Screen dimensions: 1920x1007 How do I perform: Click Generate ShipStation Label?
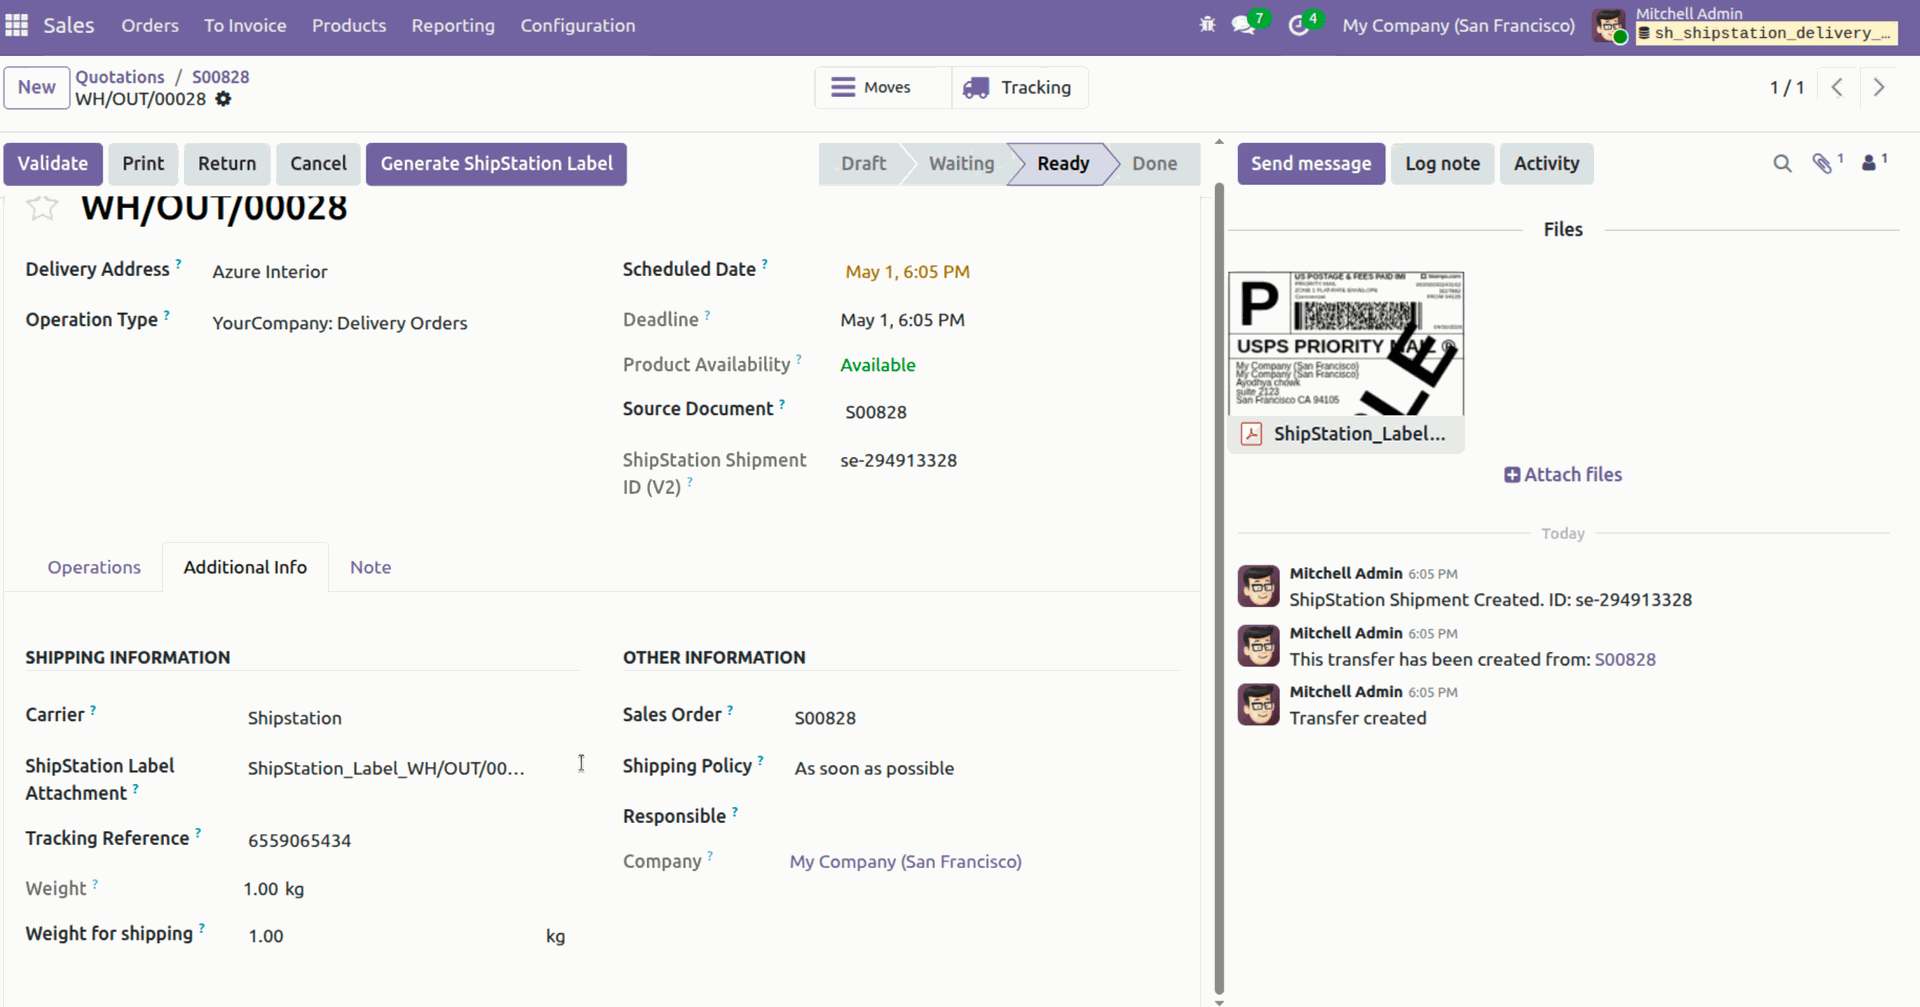click(496, 164)
